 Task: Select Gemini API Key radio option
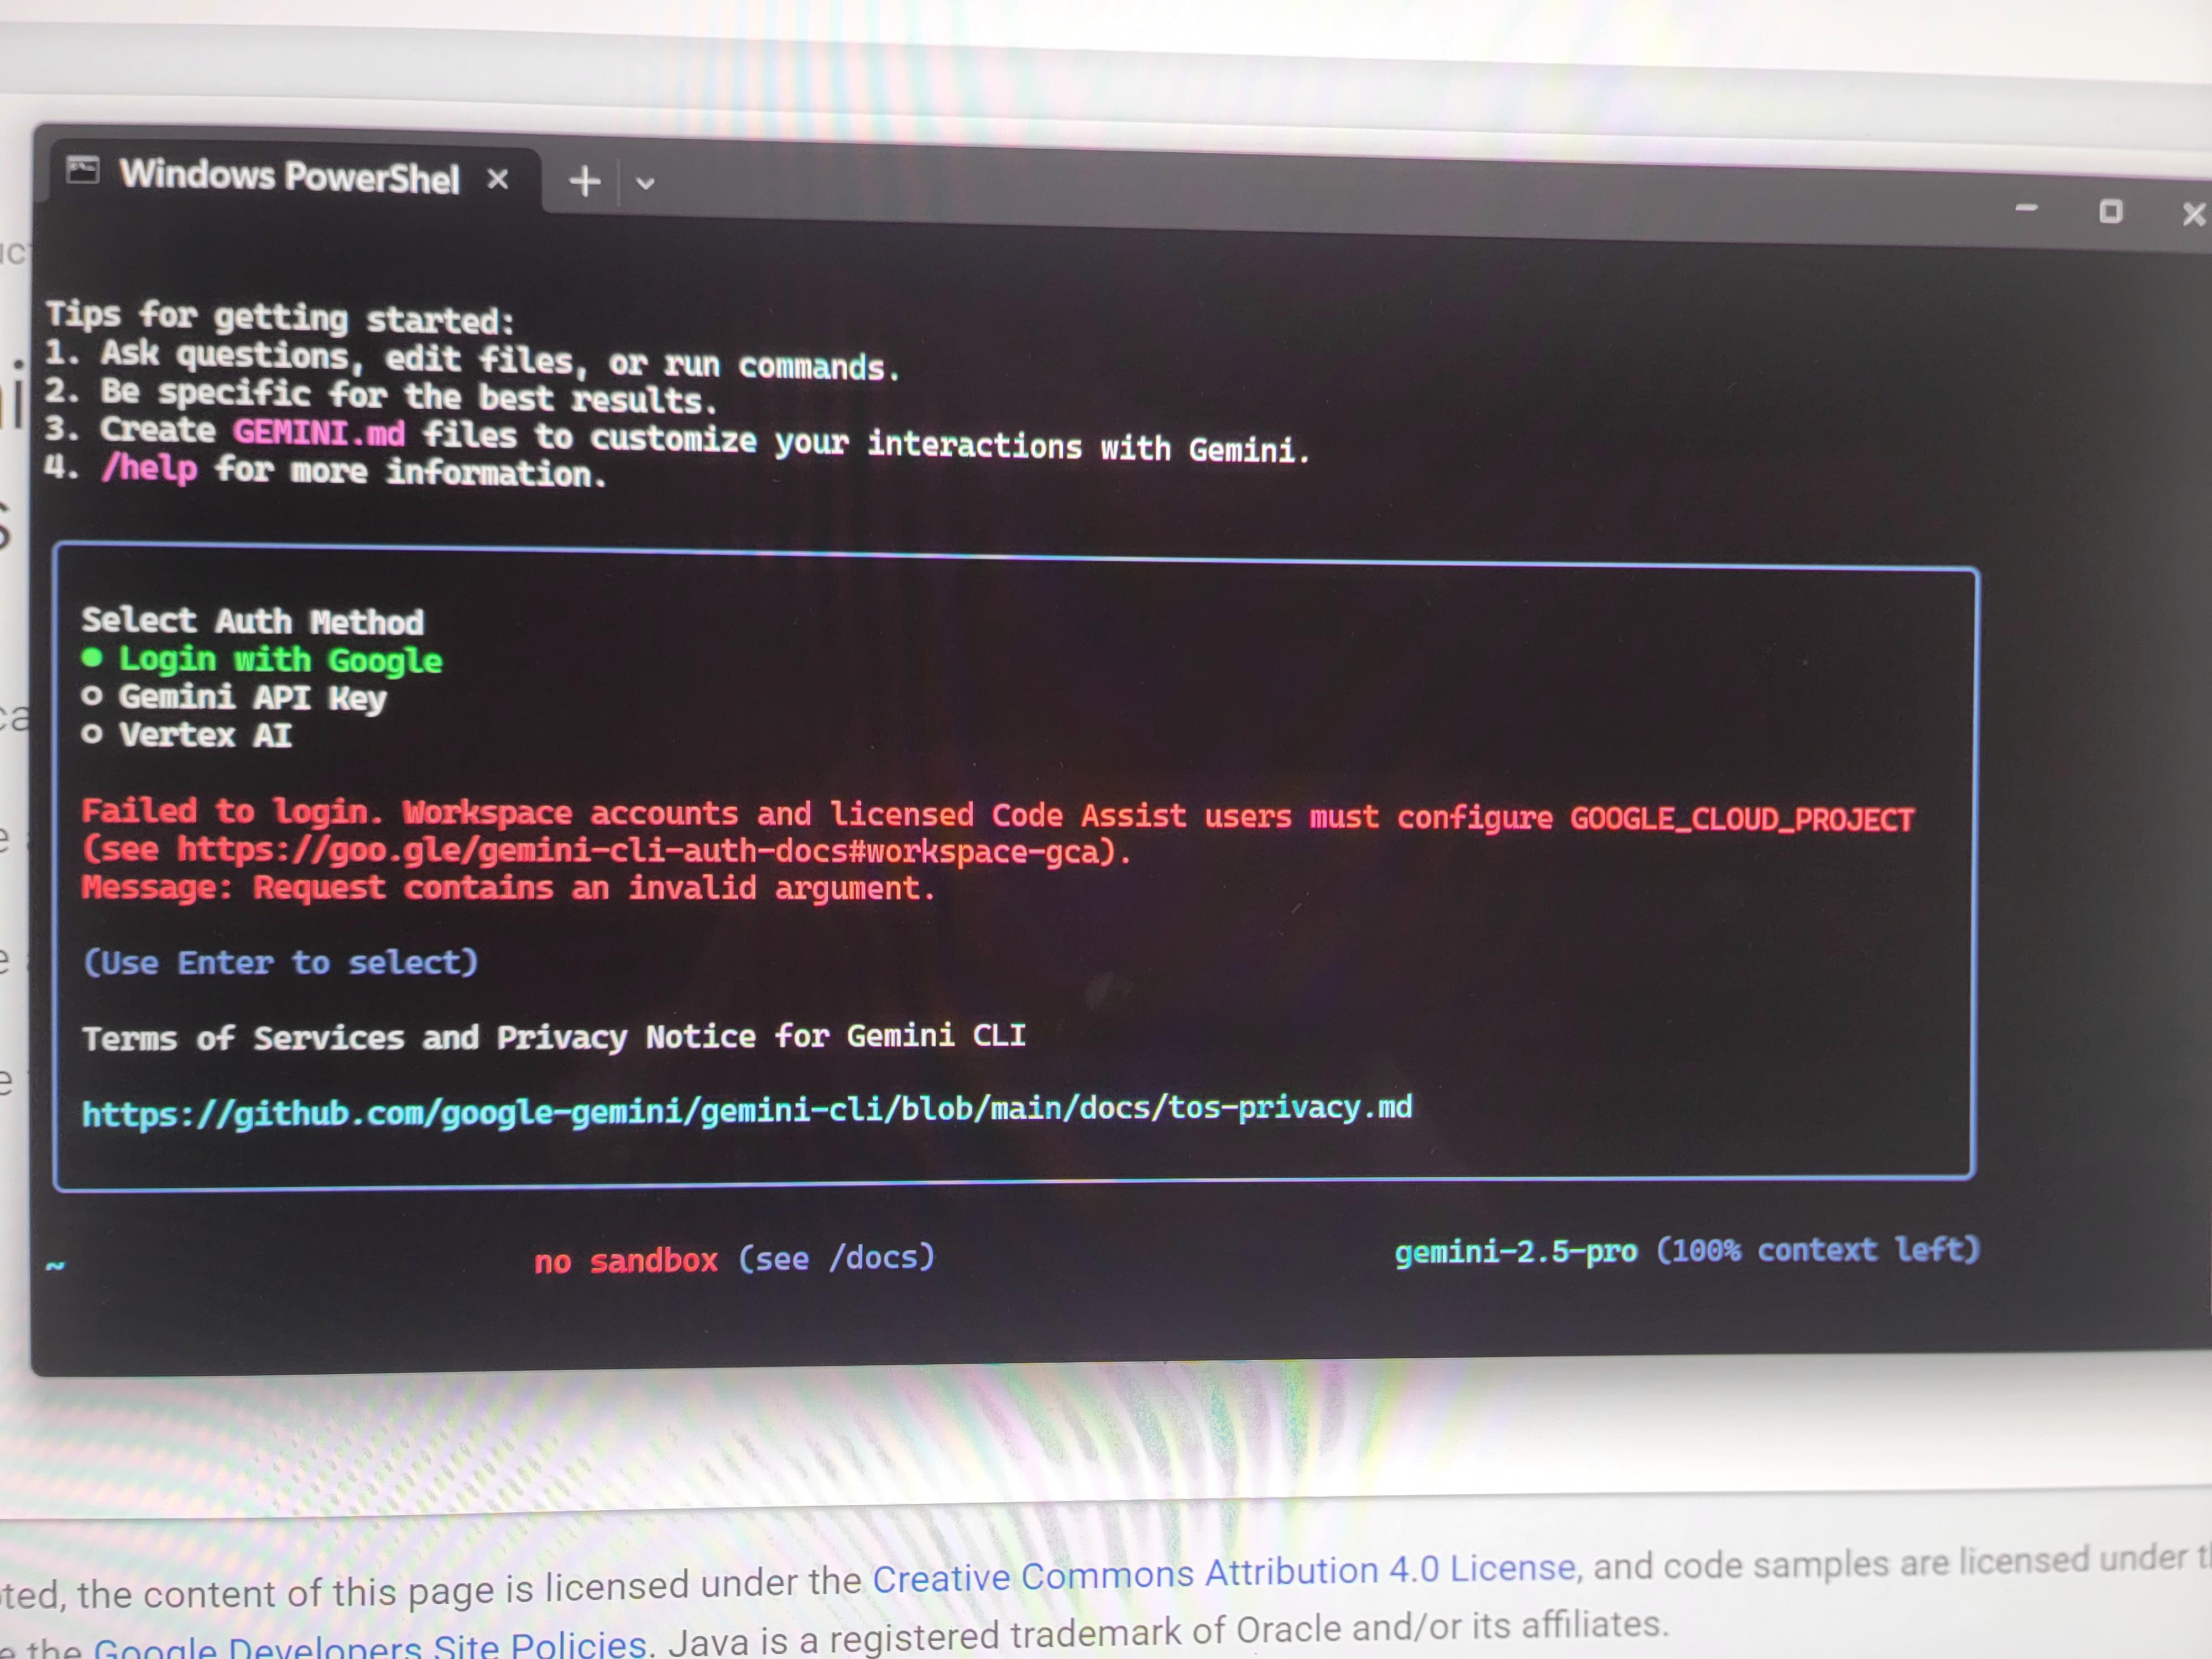tap(234, 697)
